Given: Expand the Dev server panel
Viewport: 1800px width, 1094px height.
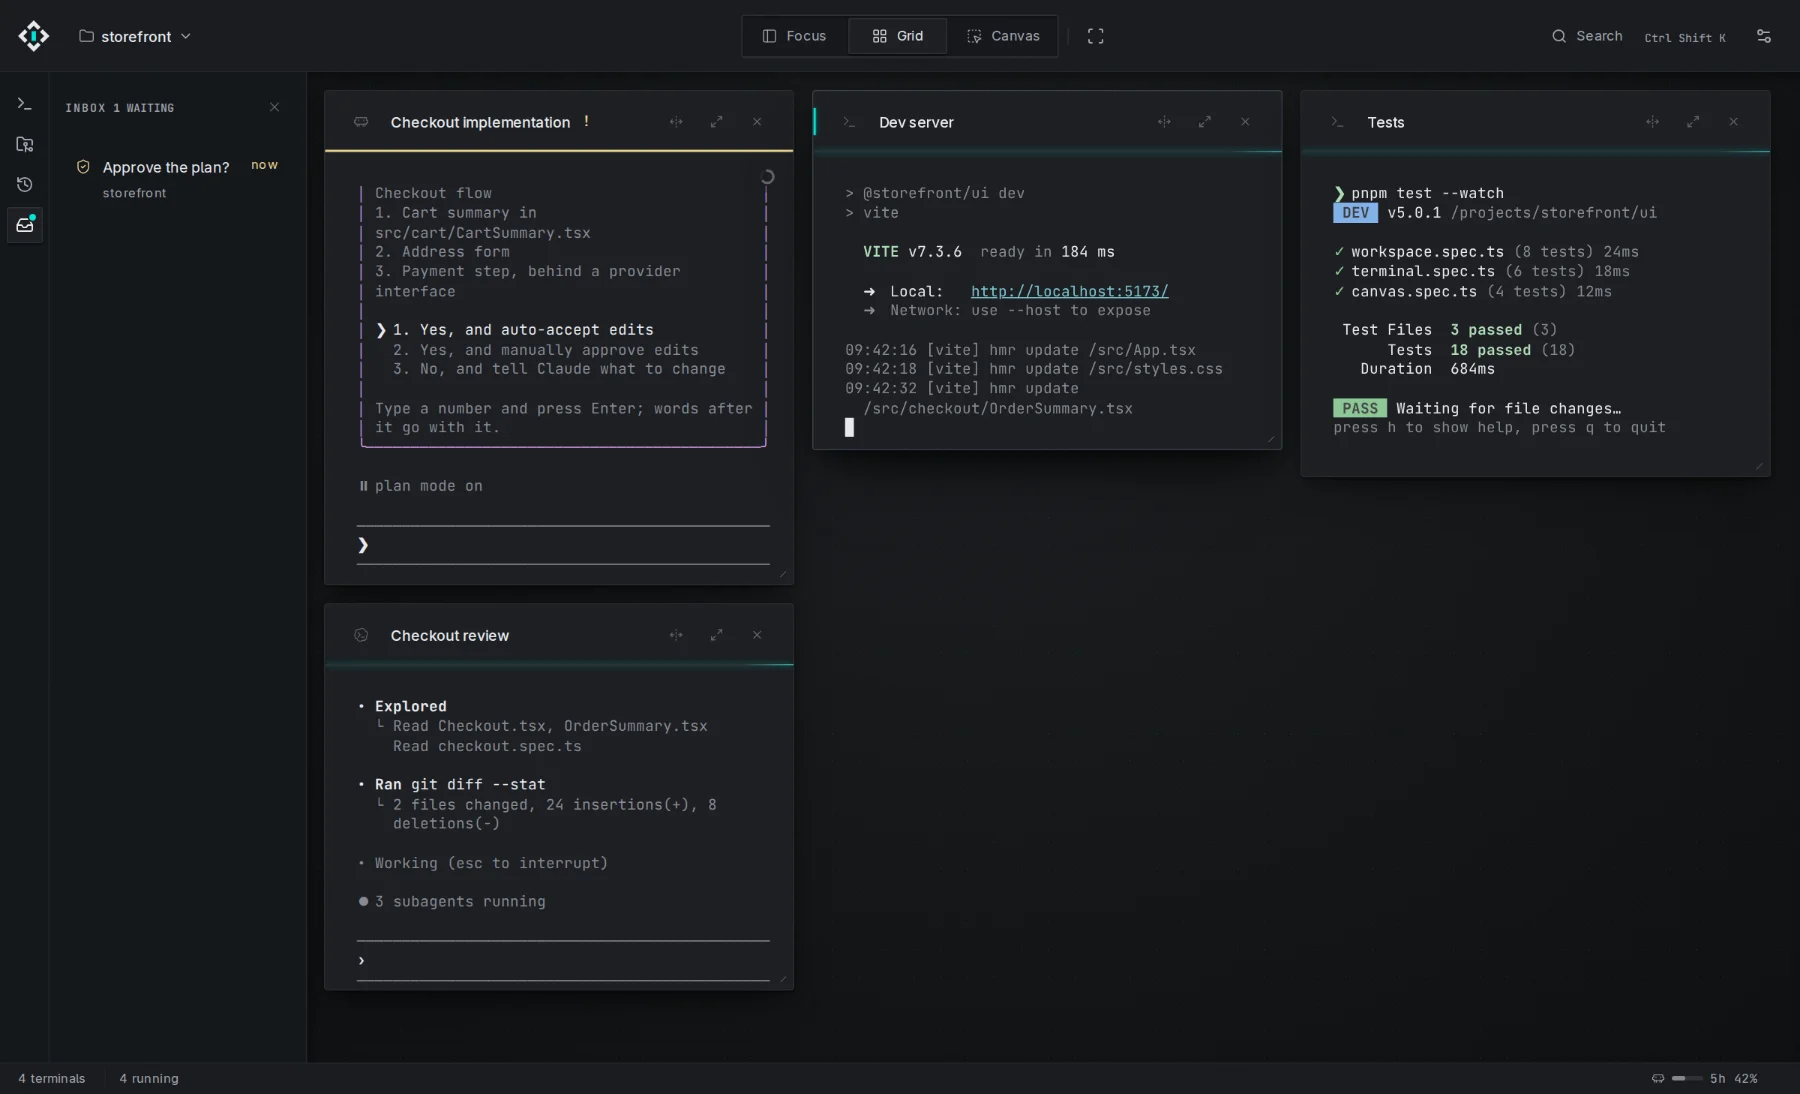Looking at the screenshot, I should tap(1205, 122).
